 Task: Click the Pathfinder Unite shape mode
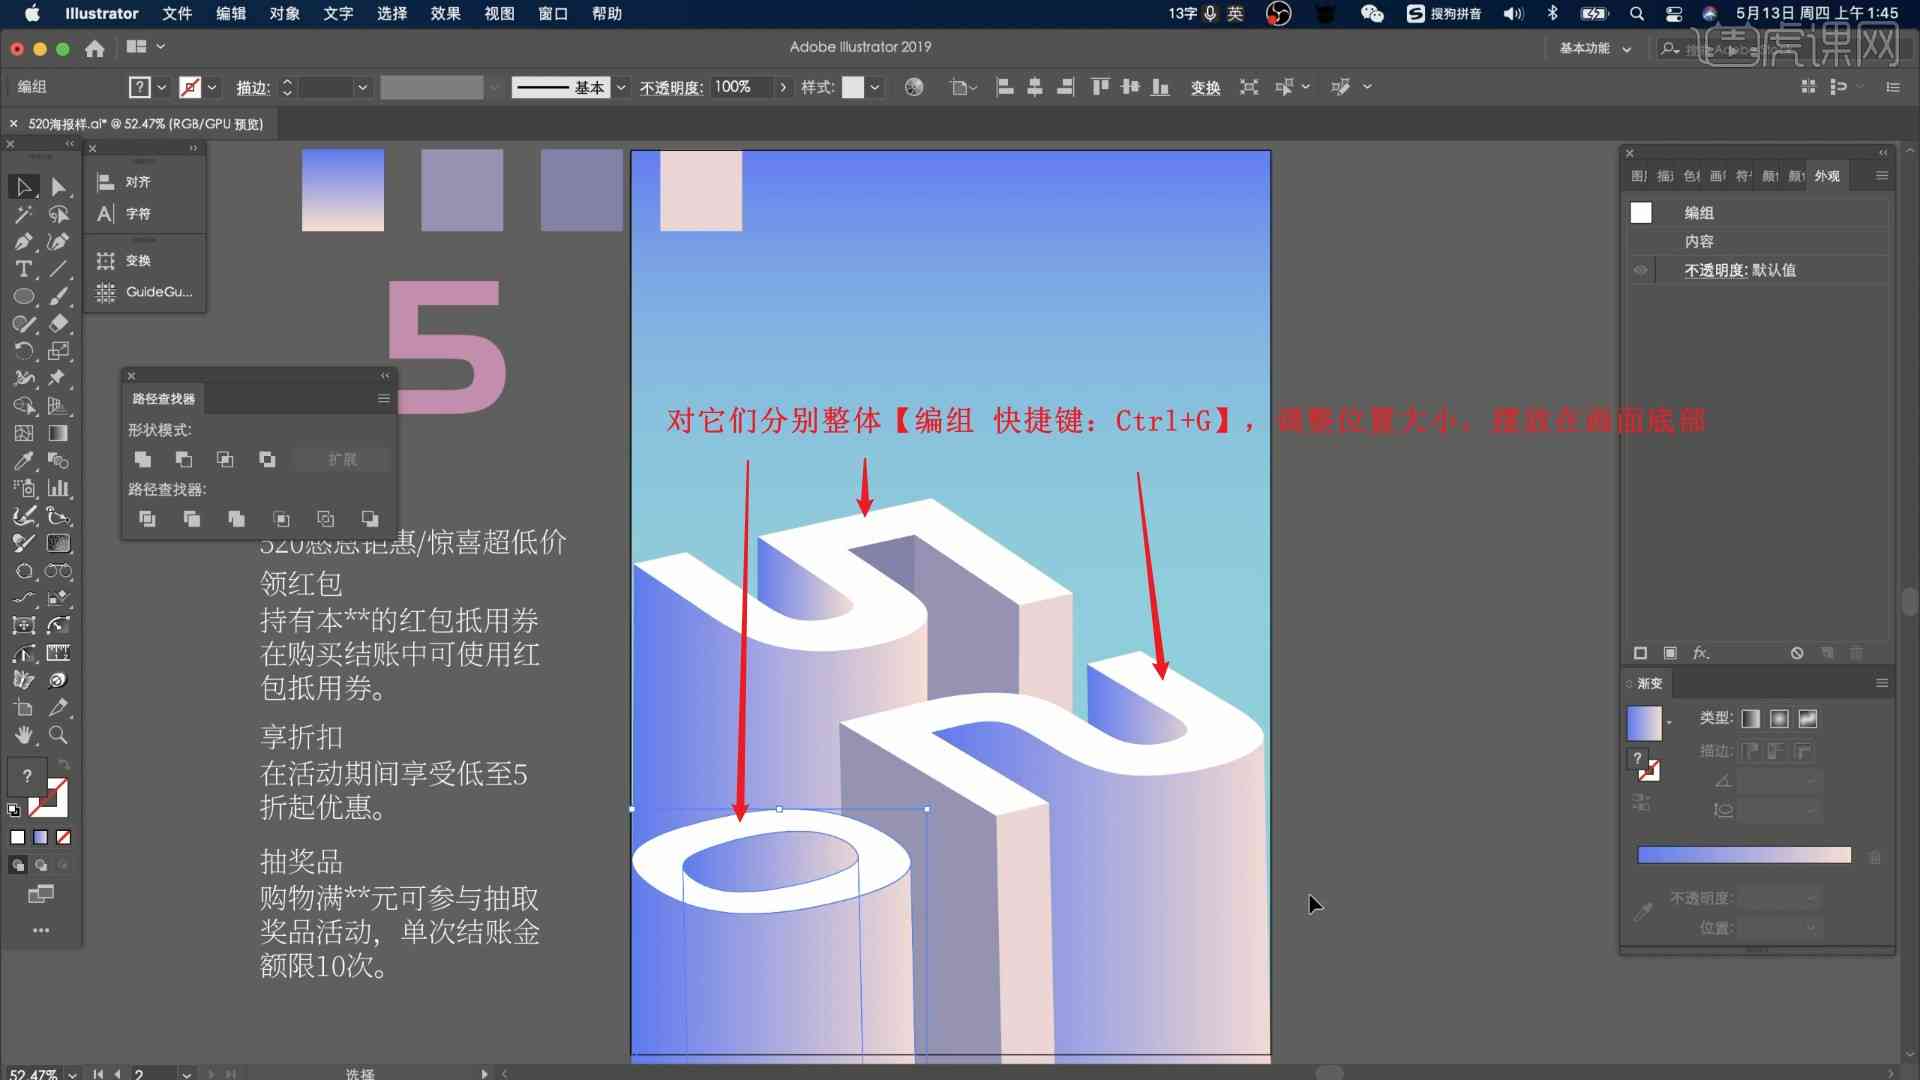coord(142,459)
